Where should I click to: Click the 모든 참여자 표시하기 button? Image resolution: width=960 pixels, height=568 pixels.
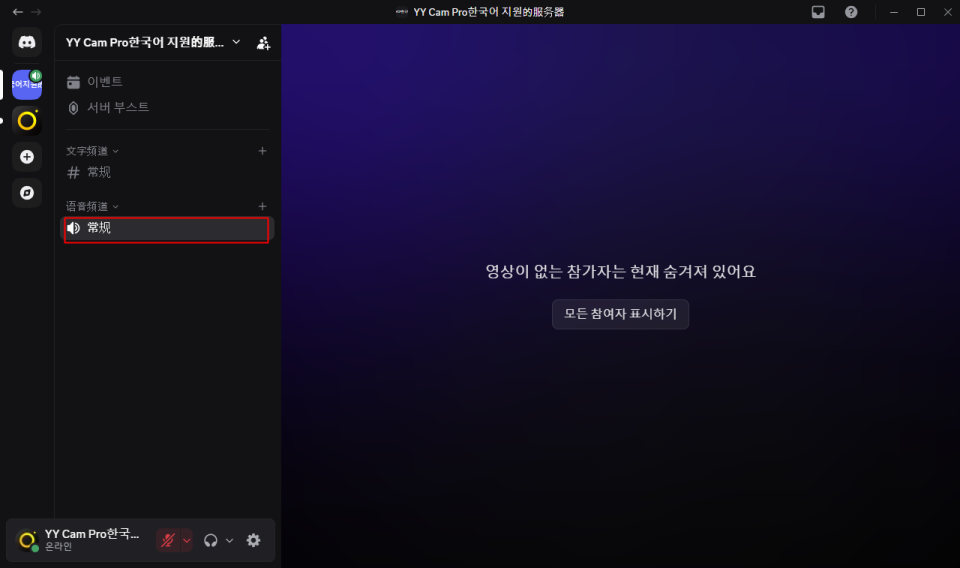pyautogui.click(x=620, y=314)
